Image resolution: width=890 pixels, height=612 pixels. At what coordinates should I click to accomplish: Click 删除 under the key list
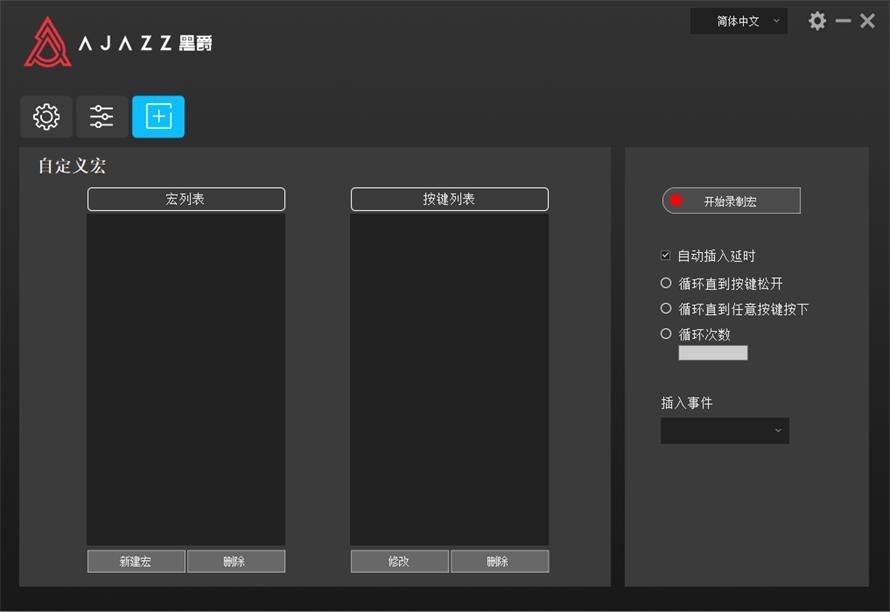[499, 561]
